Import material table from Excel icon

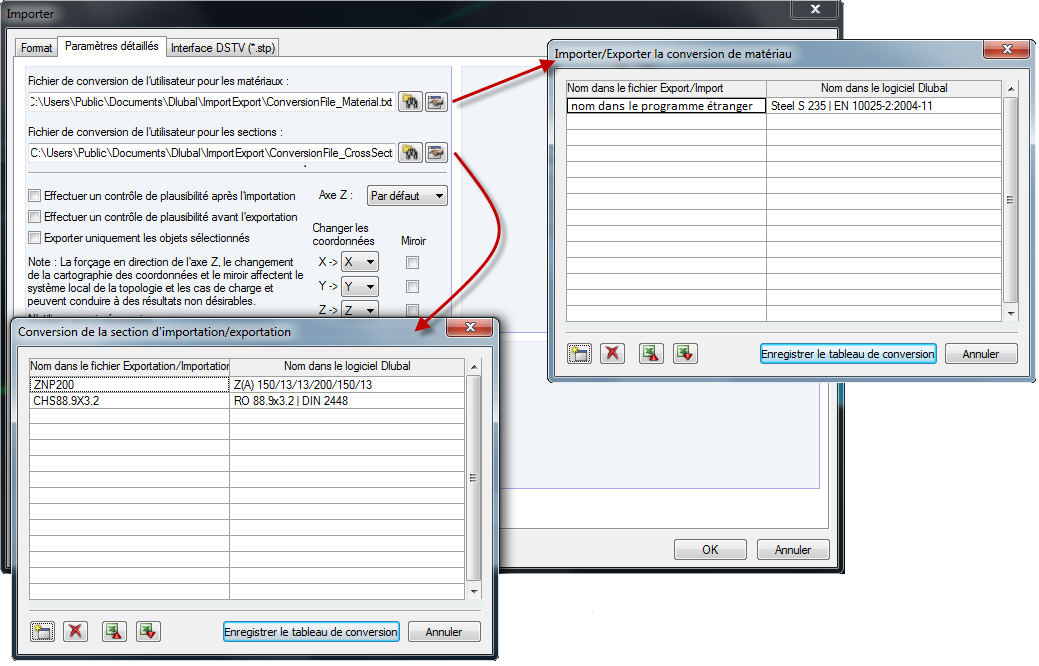tap(685, 354)
